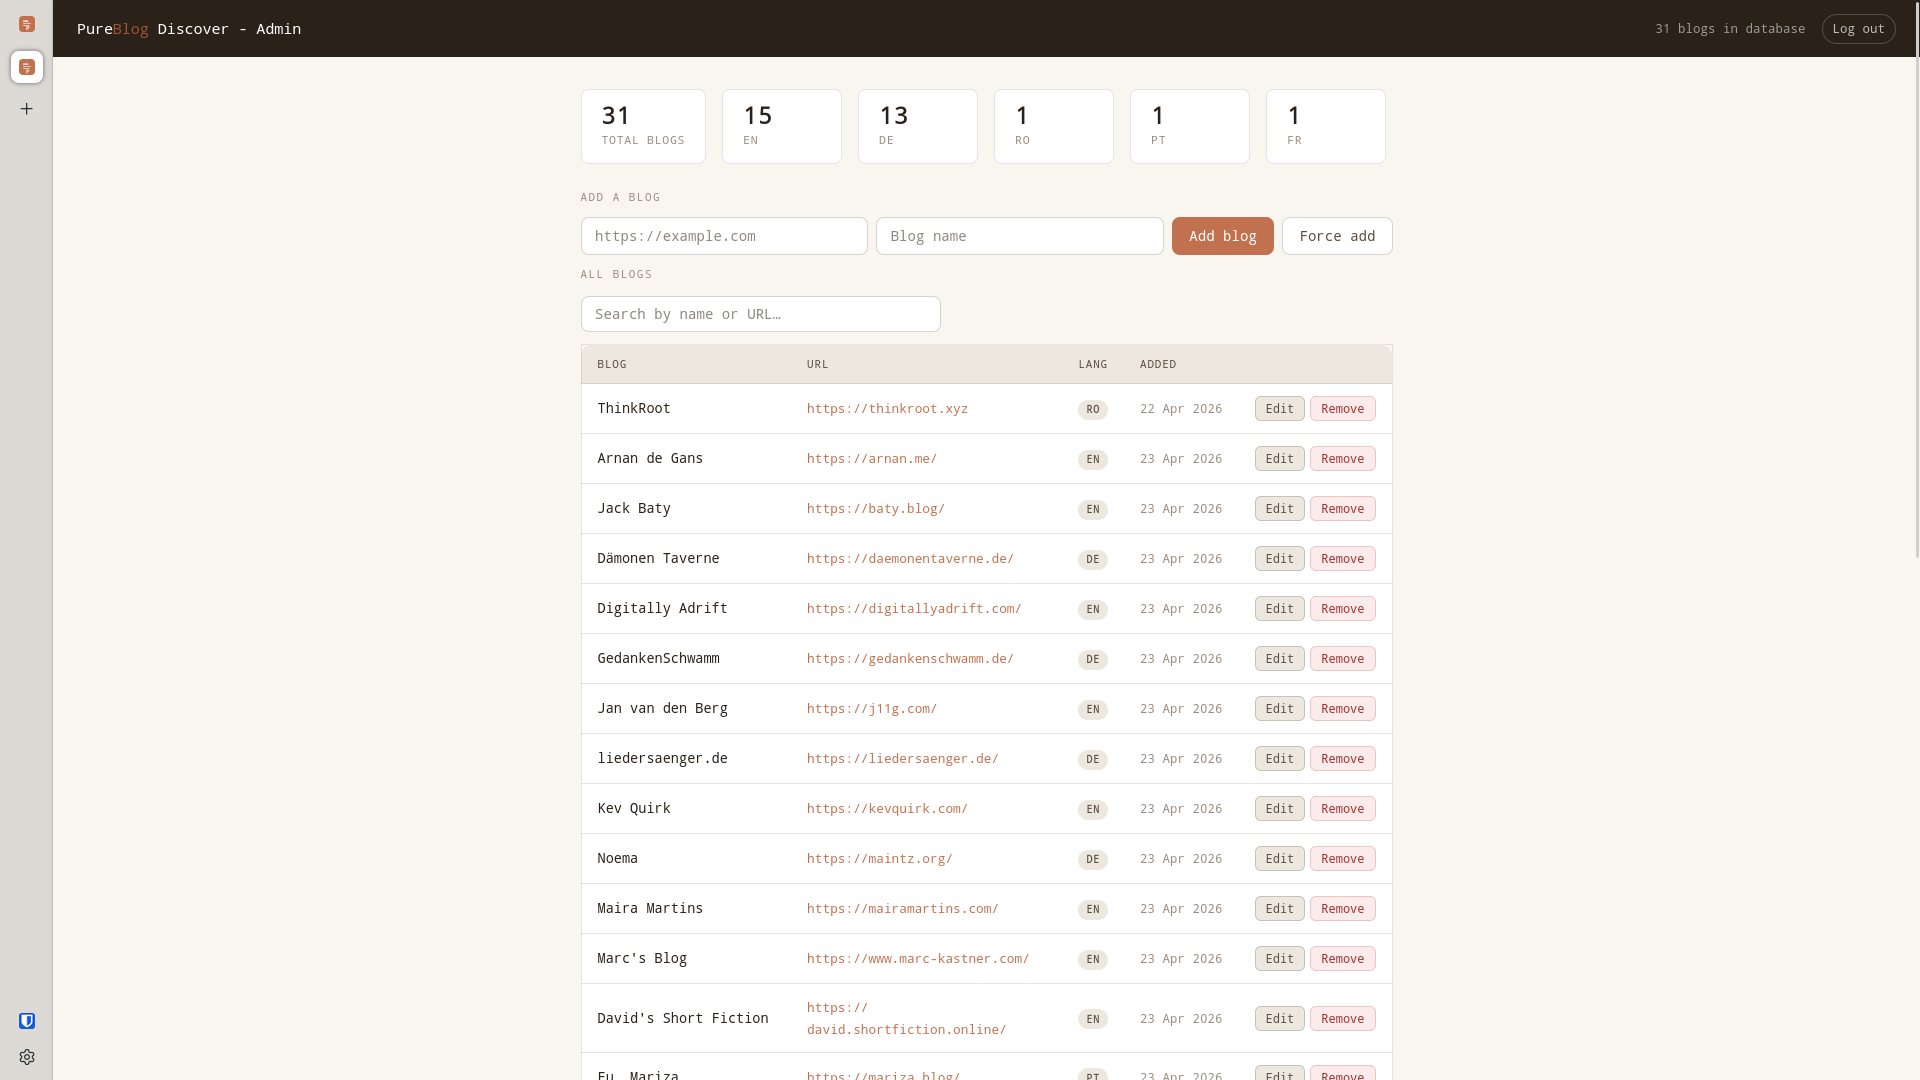Open the settings gear at sidebar bottom
Viewport: 1920px width, 1080px height.
point(26,1057)
